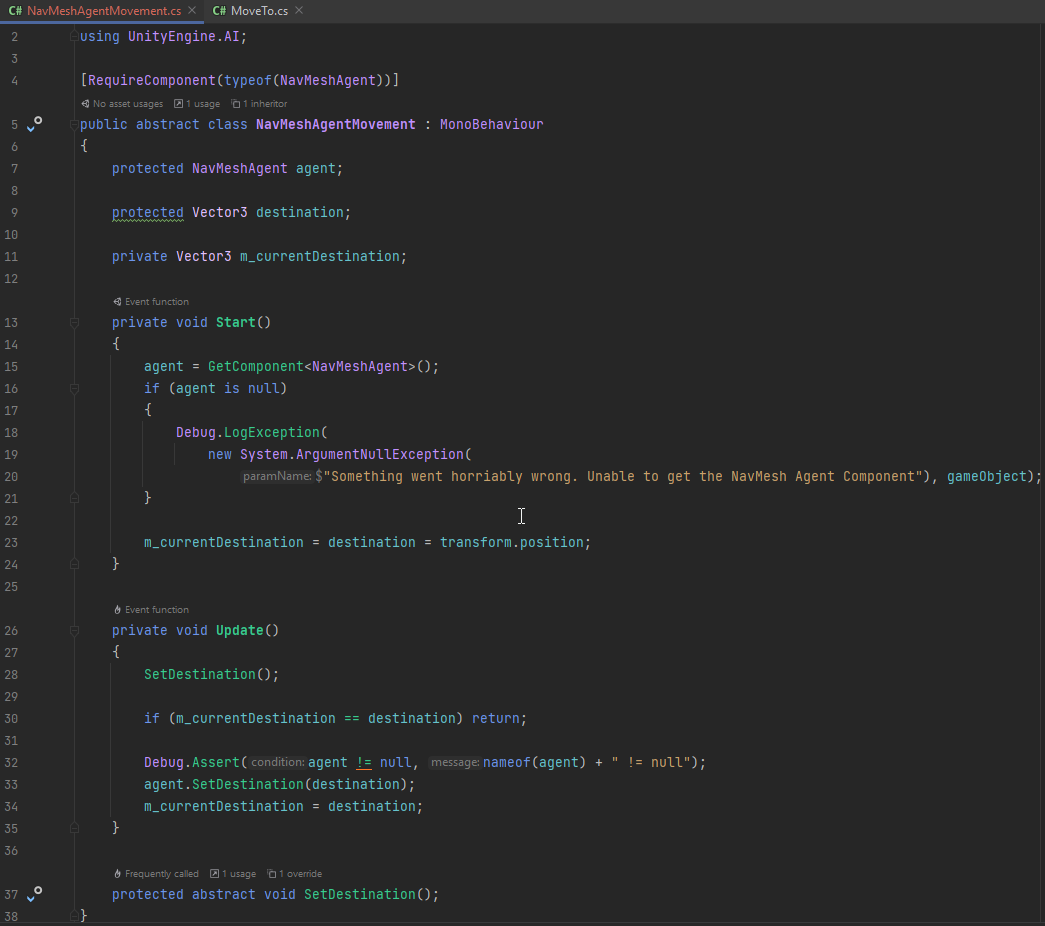Click the 'SetDestination();' call on line 28
The width and height of the screenshot is (1045, 926).
[211, 674]
